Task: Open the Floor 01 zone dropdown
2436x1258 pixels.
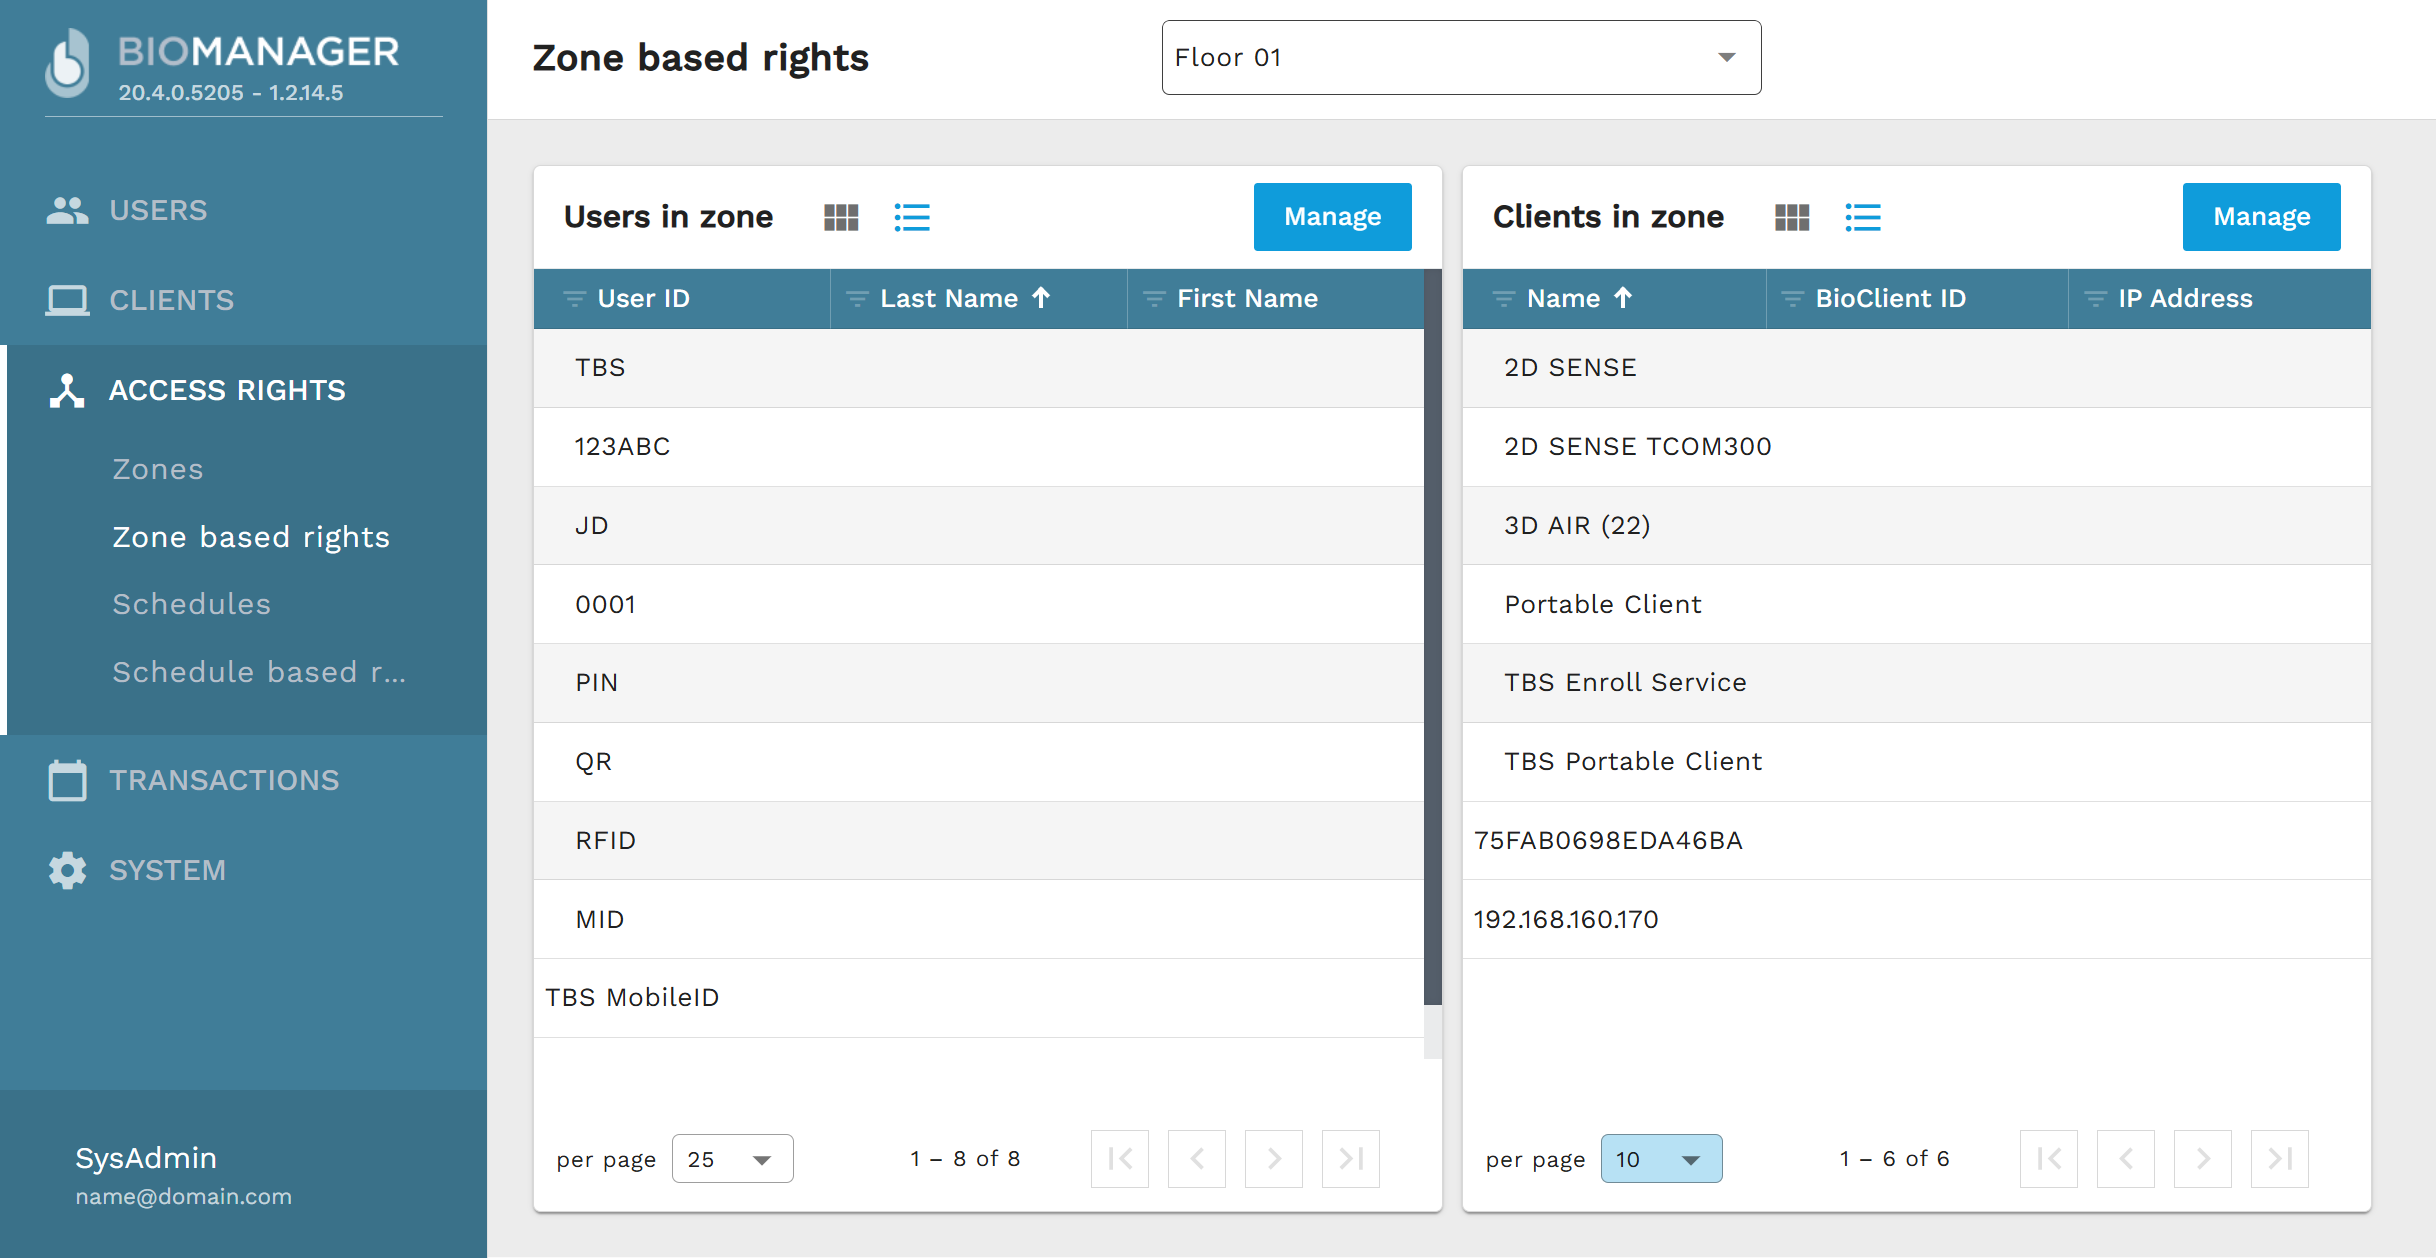Action: click(1461, 58)
